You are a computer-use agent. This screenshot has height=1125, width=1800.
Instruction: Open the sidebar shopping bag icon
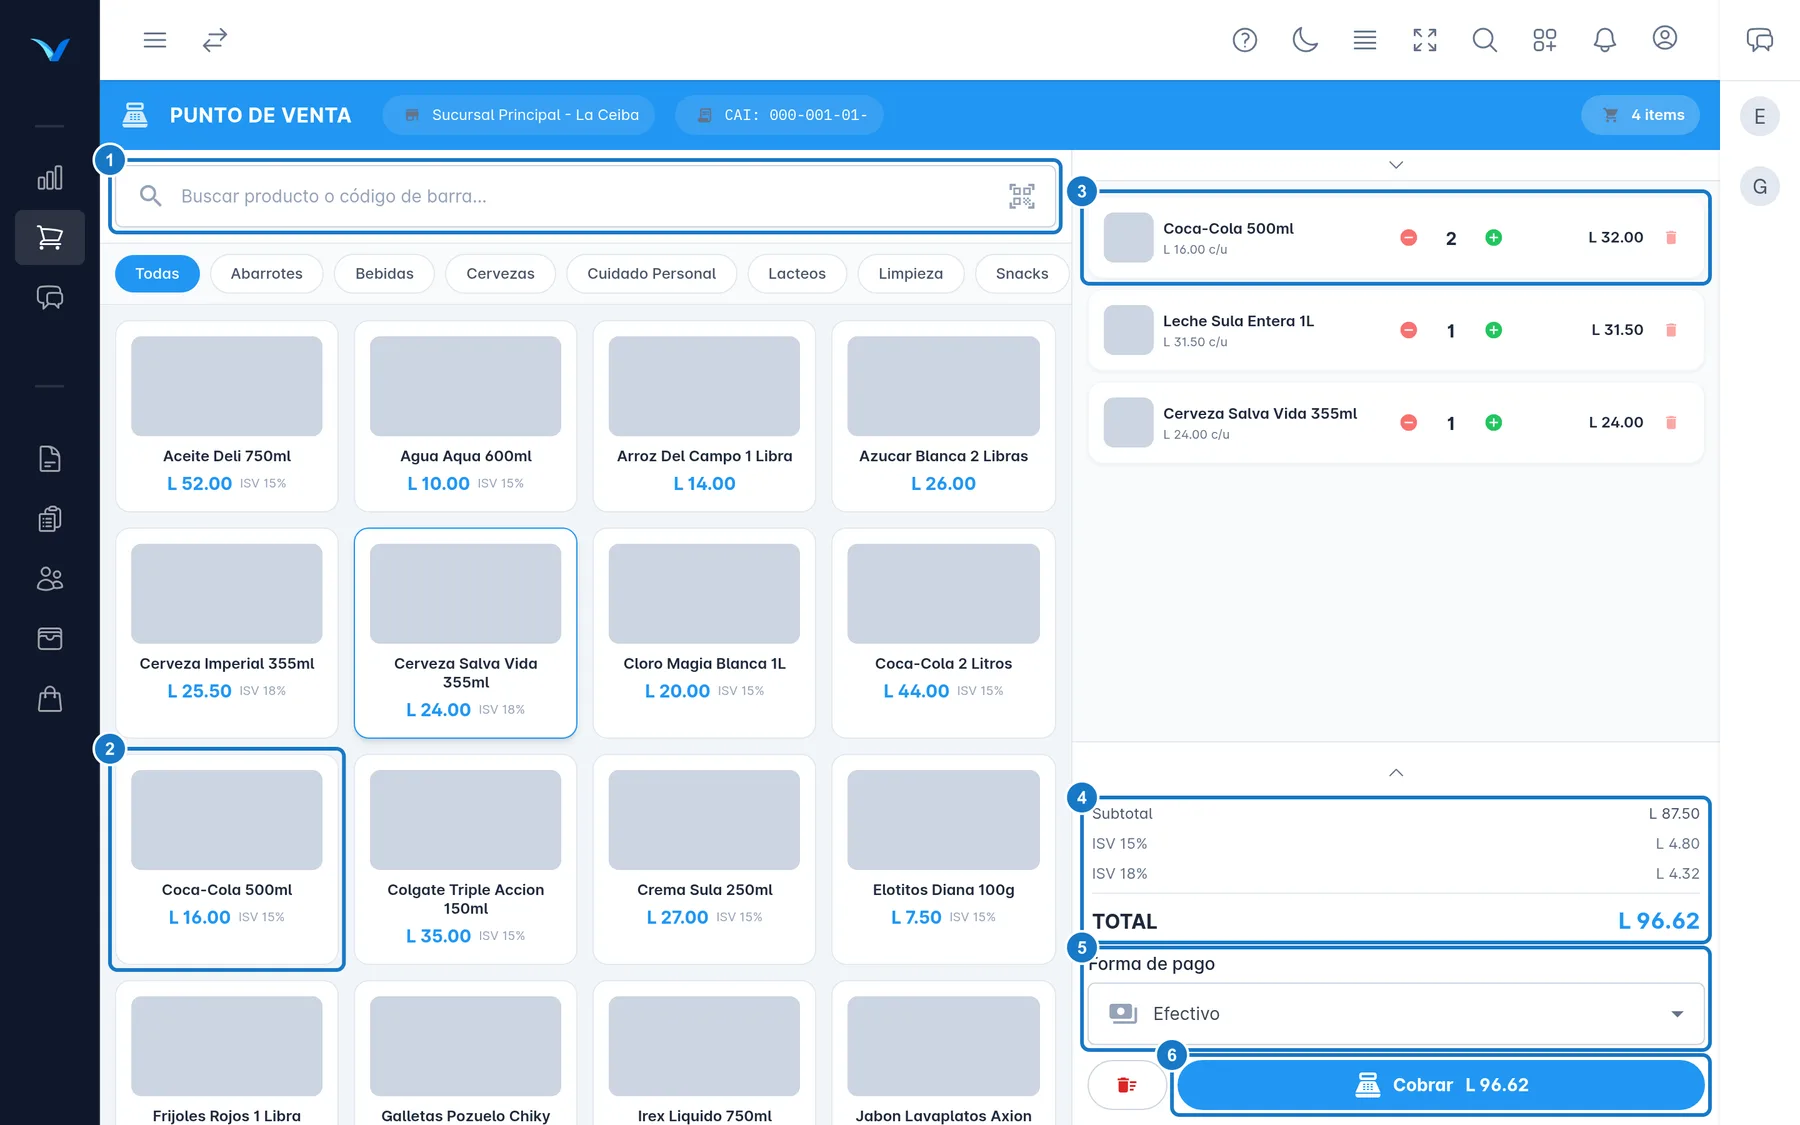pos(50,699)
